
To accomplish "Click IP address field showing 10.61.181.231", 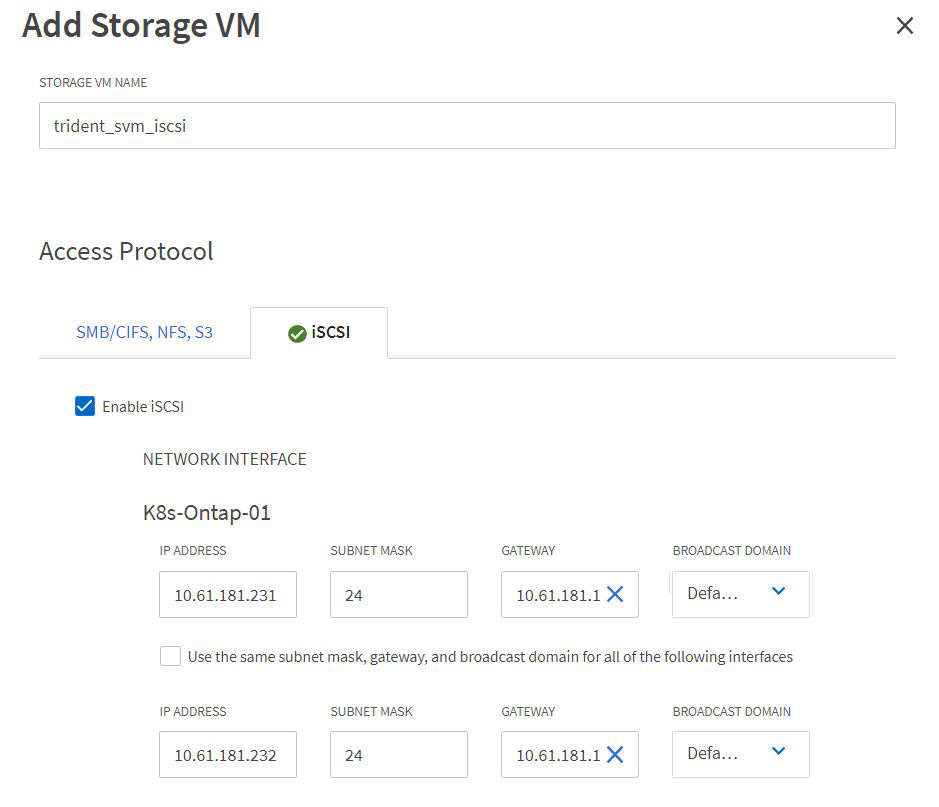I will (x=227, y=595).
